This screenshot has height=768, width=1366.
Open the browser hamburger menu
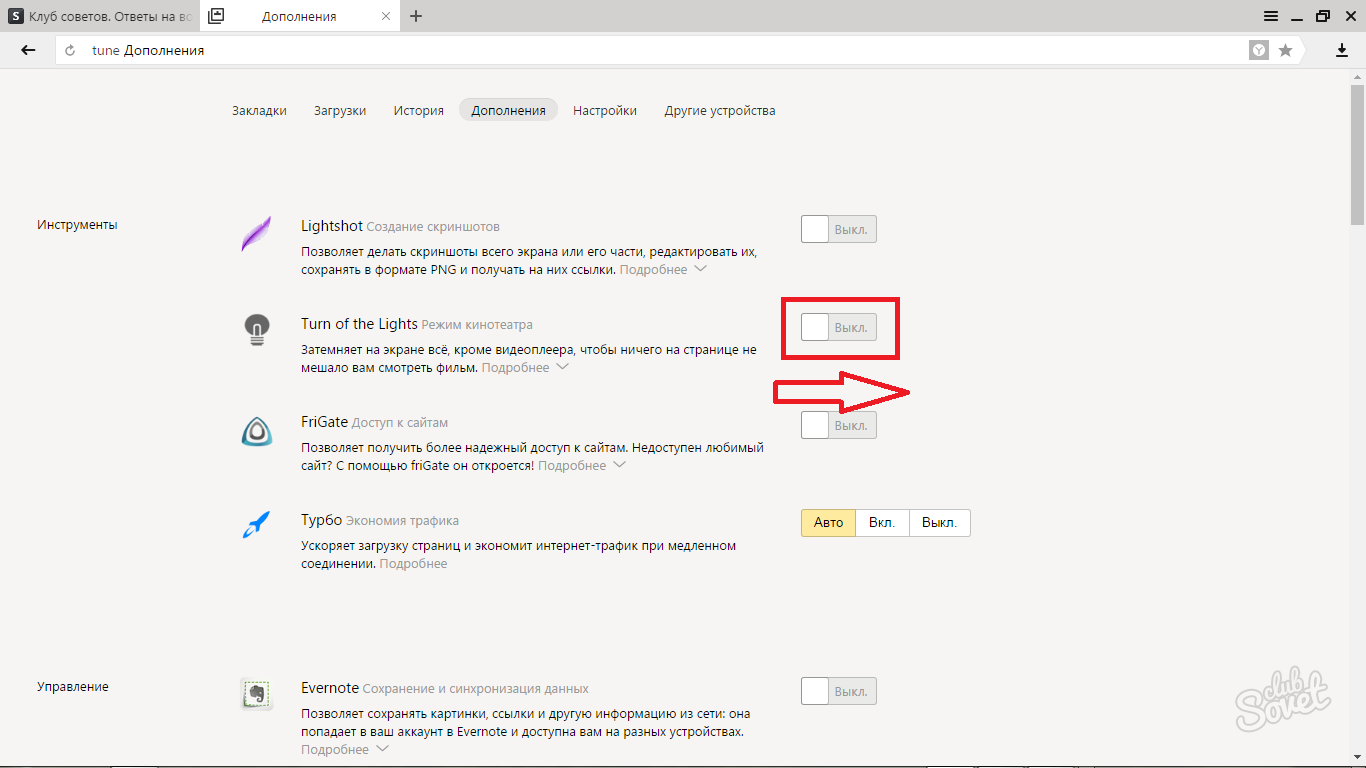[1271, 16]
